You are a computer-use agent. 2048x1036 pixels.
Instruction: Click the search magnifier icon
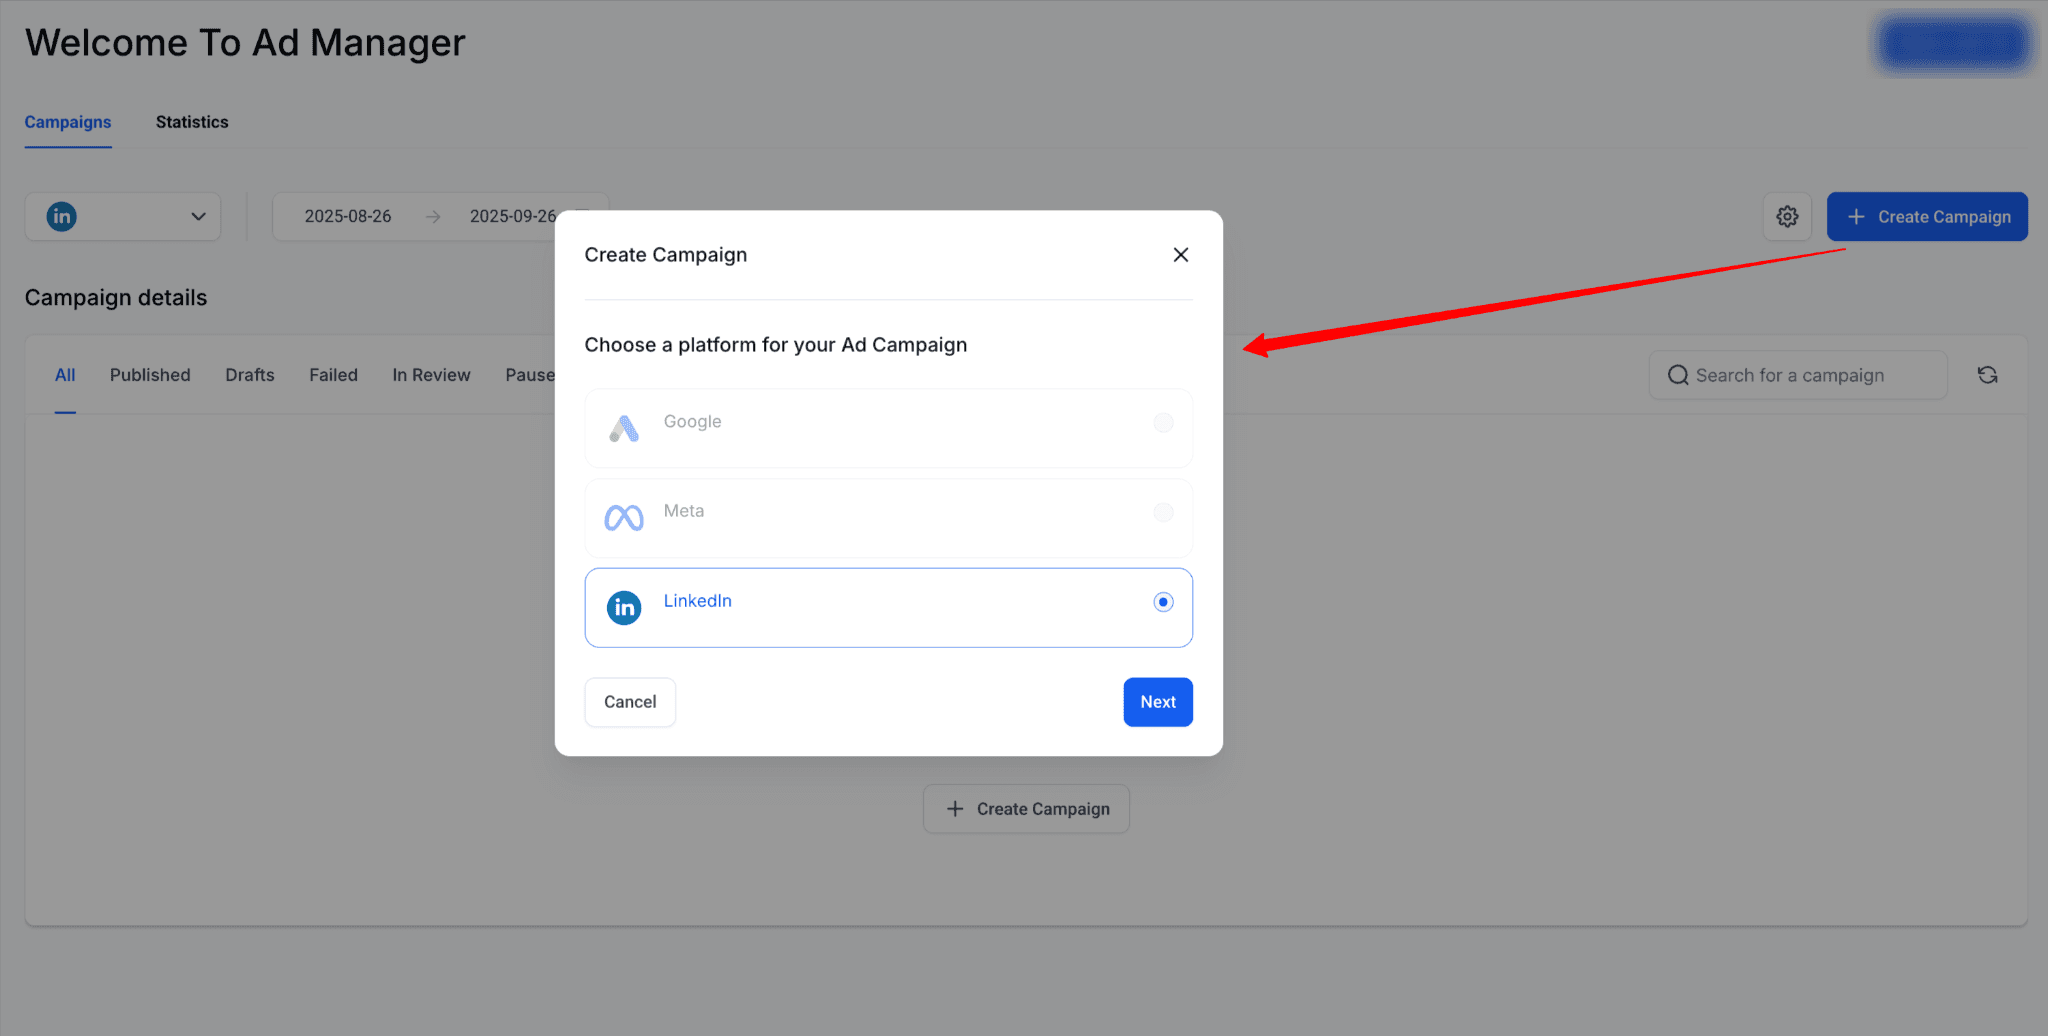[1678, 375]
